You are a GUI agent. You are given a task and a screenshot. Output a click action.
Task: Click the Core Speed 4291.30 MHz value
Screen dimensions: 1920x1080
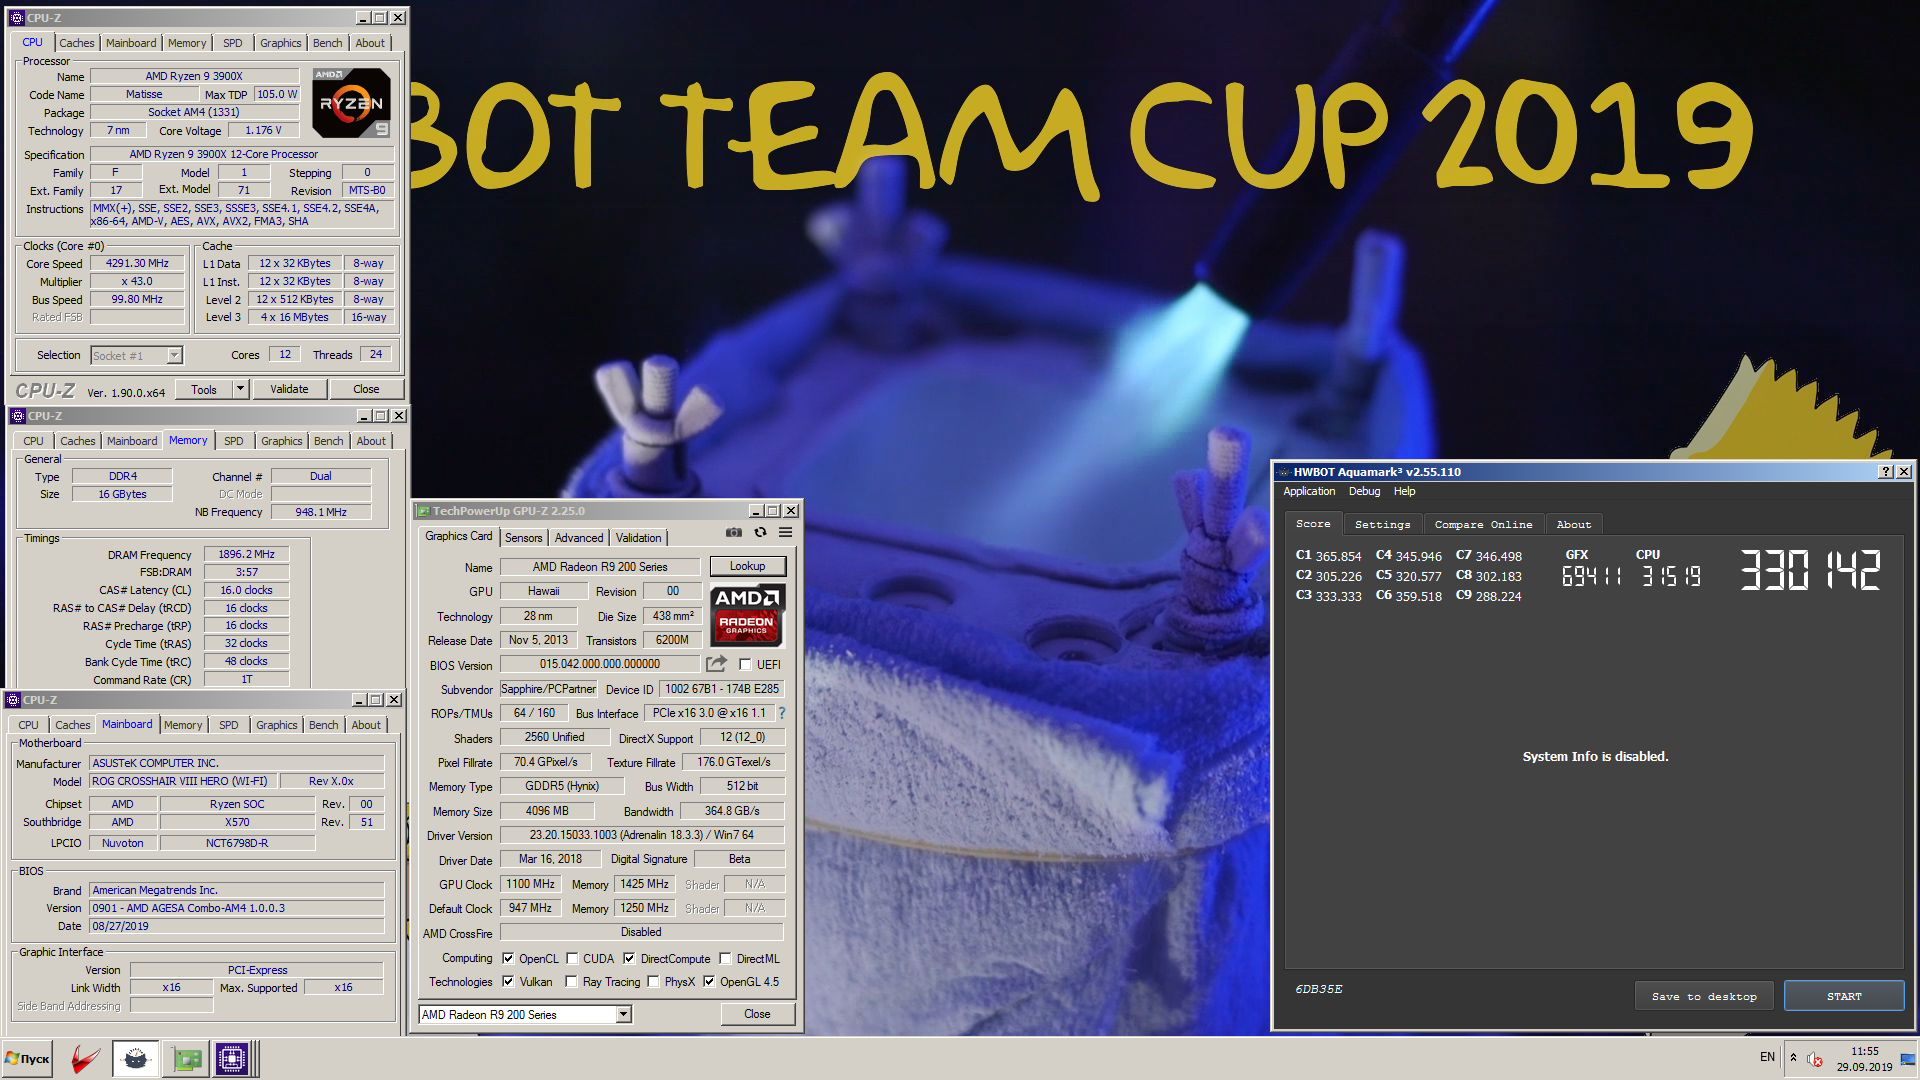(138, 264)
